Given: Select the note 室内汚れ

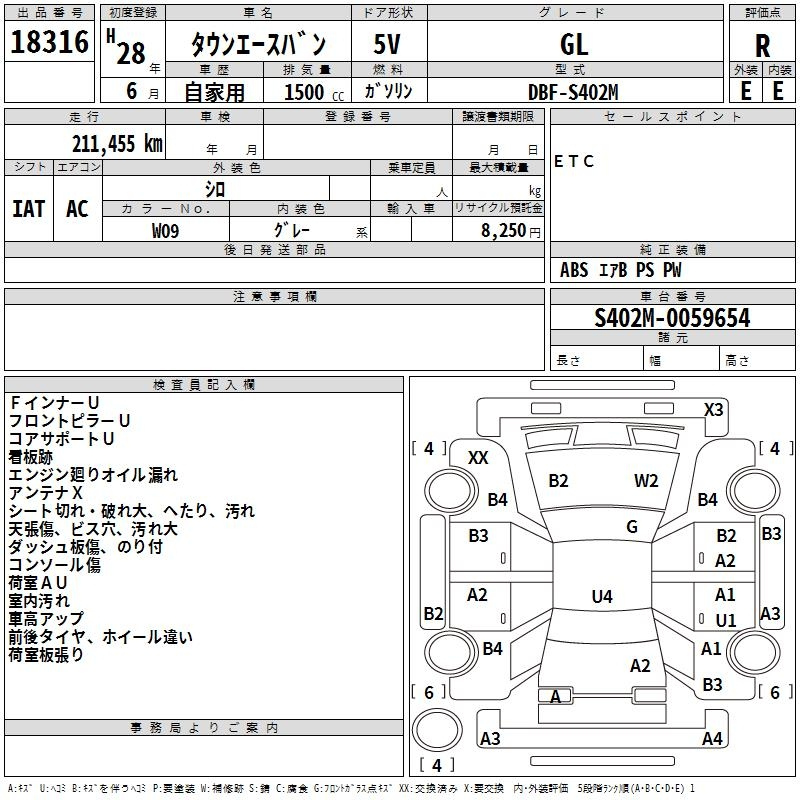Looking at the screenshot, I should point(39,601).
